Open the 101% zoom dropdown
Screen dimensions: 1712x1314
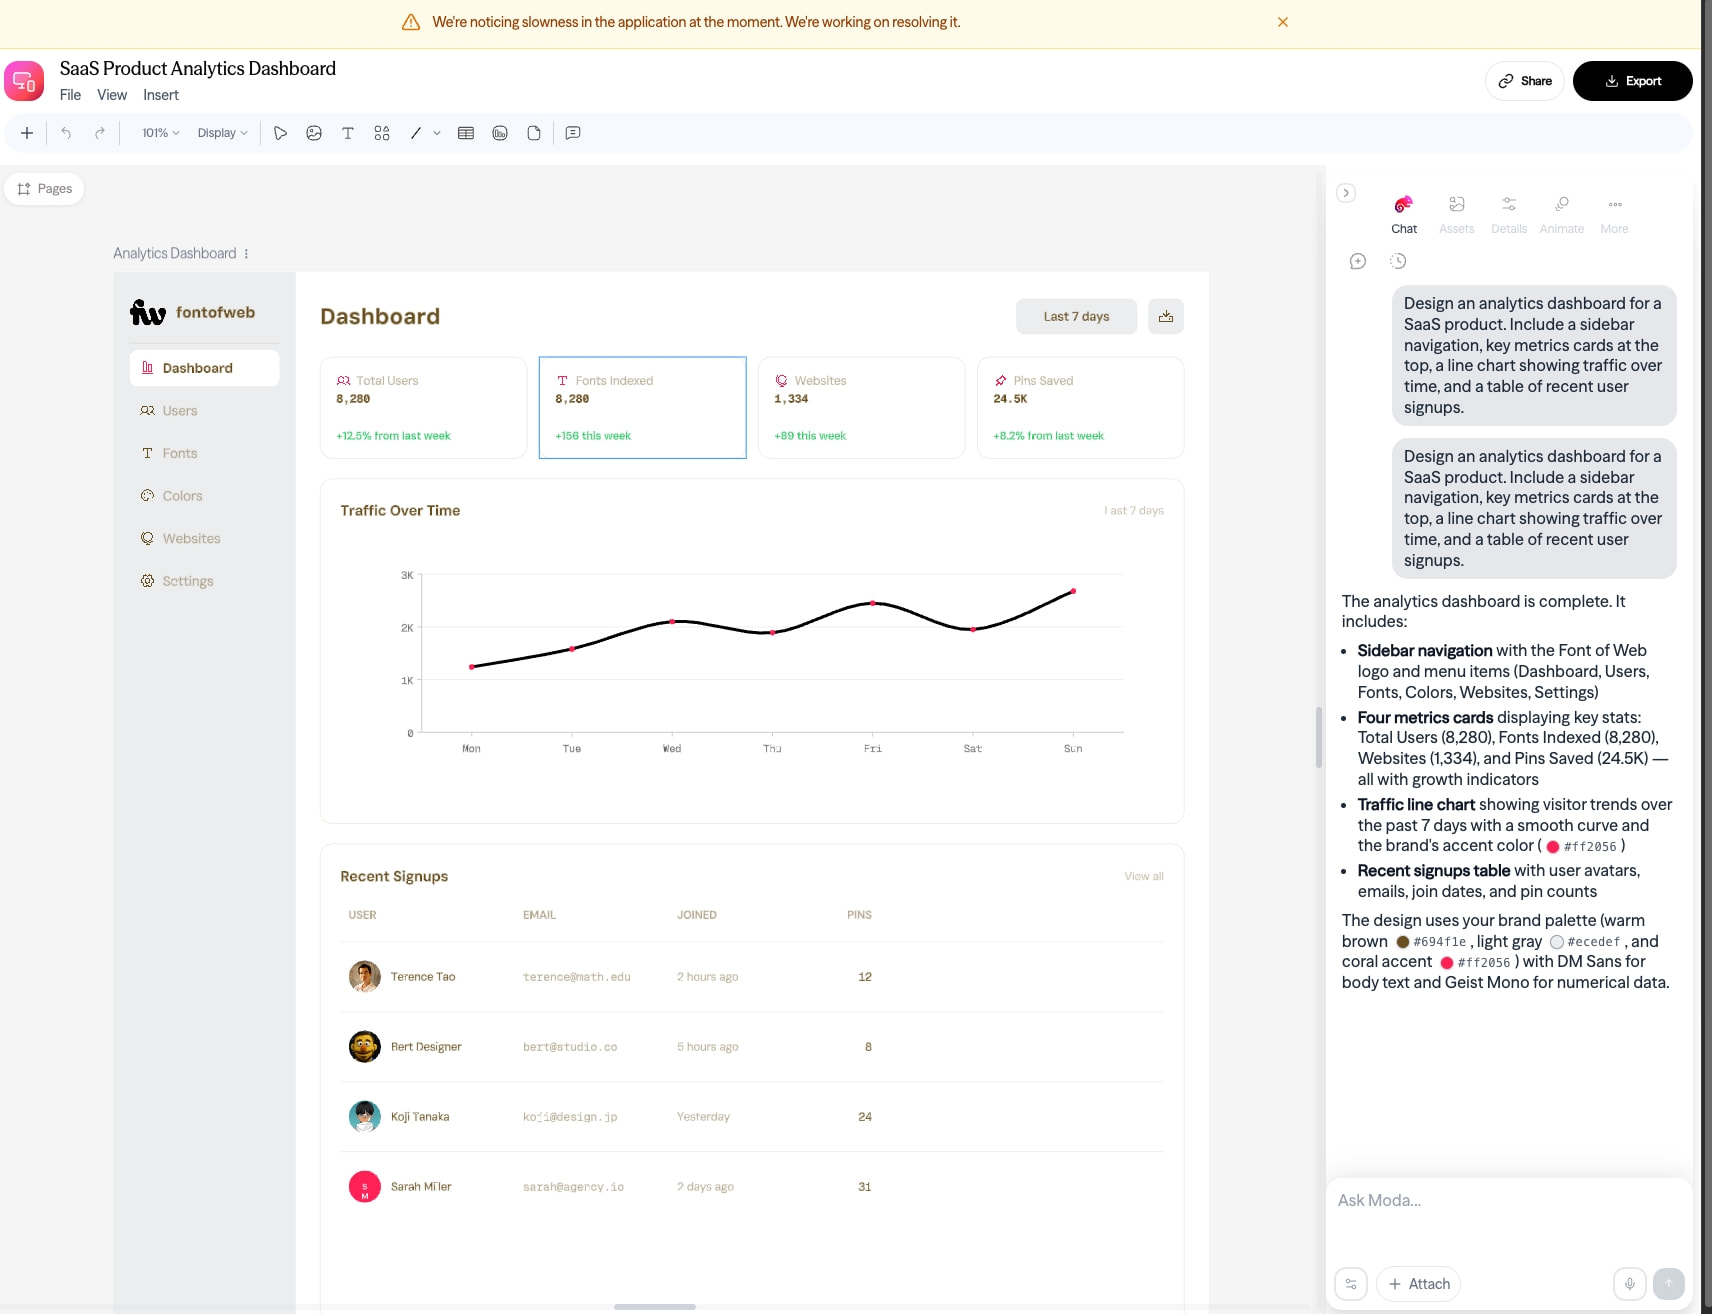(160, 133)
